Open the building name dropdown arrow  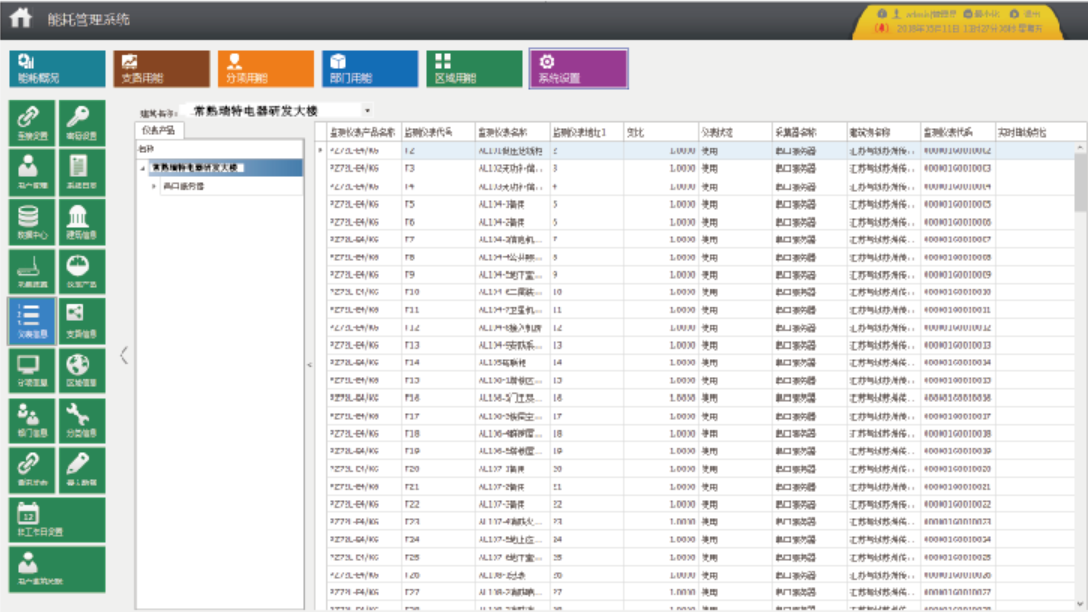[x=367, y=111]
